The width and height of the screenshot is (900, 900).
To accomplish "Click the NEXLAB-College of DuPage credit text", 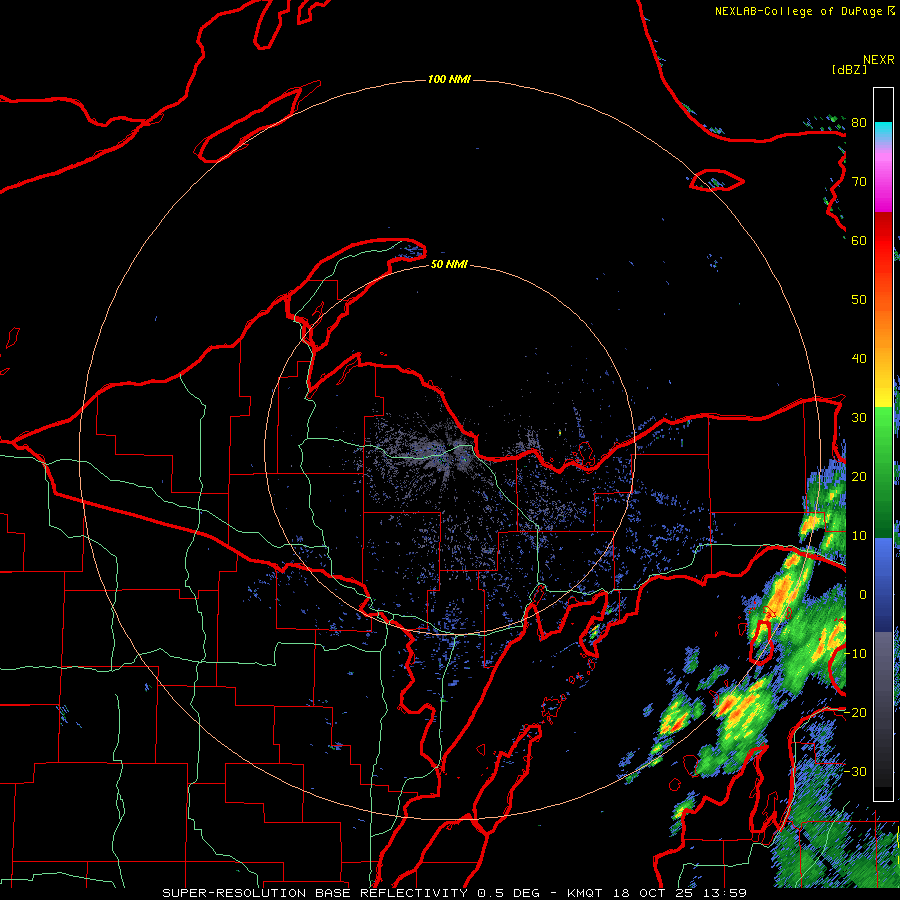I will tap(804, 11).
